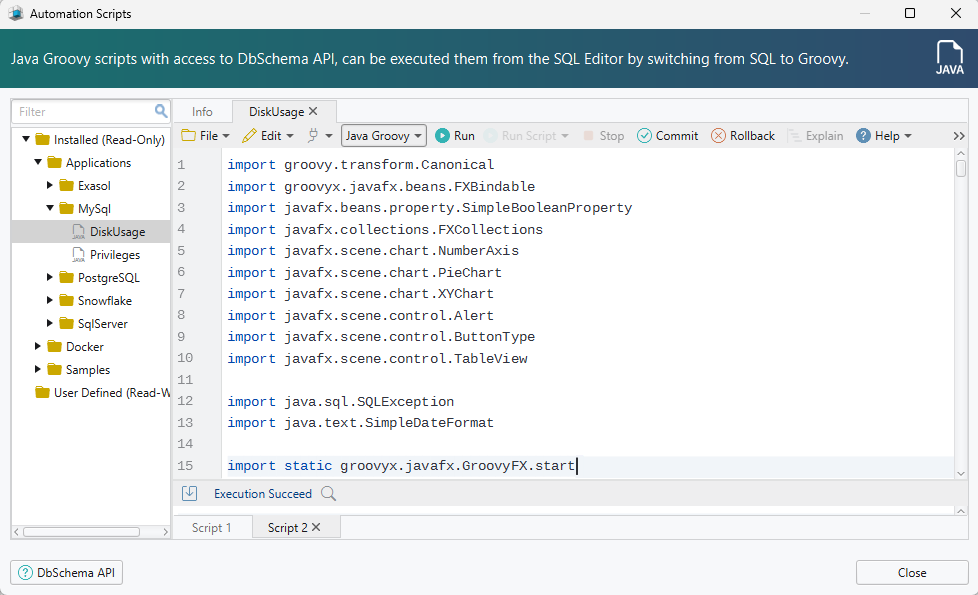Expand the PostgreSQL folder arrow
The width and height of the screenshot is (978, 595).
click(x=50, y=278)
